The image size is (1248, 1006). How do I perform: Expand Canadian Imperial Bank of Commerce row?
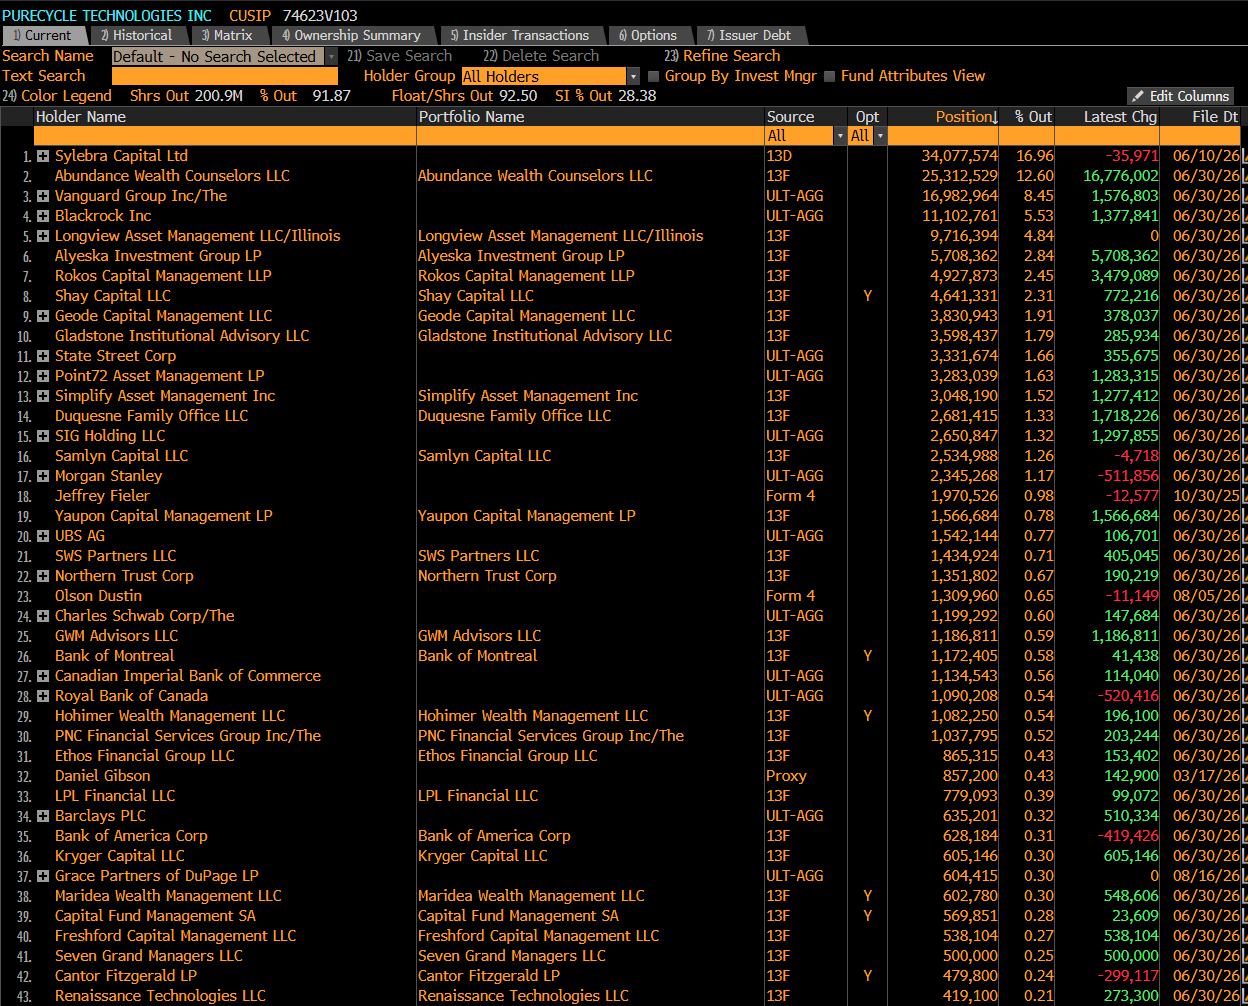point(43,676)
